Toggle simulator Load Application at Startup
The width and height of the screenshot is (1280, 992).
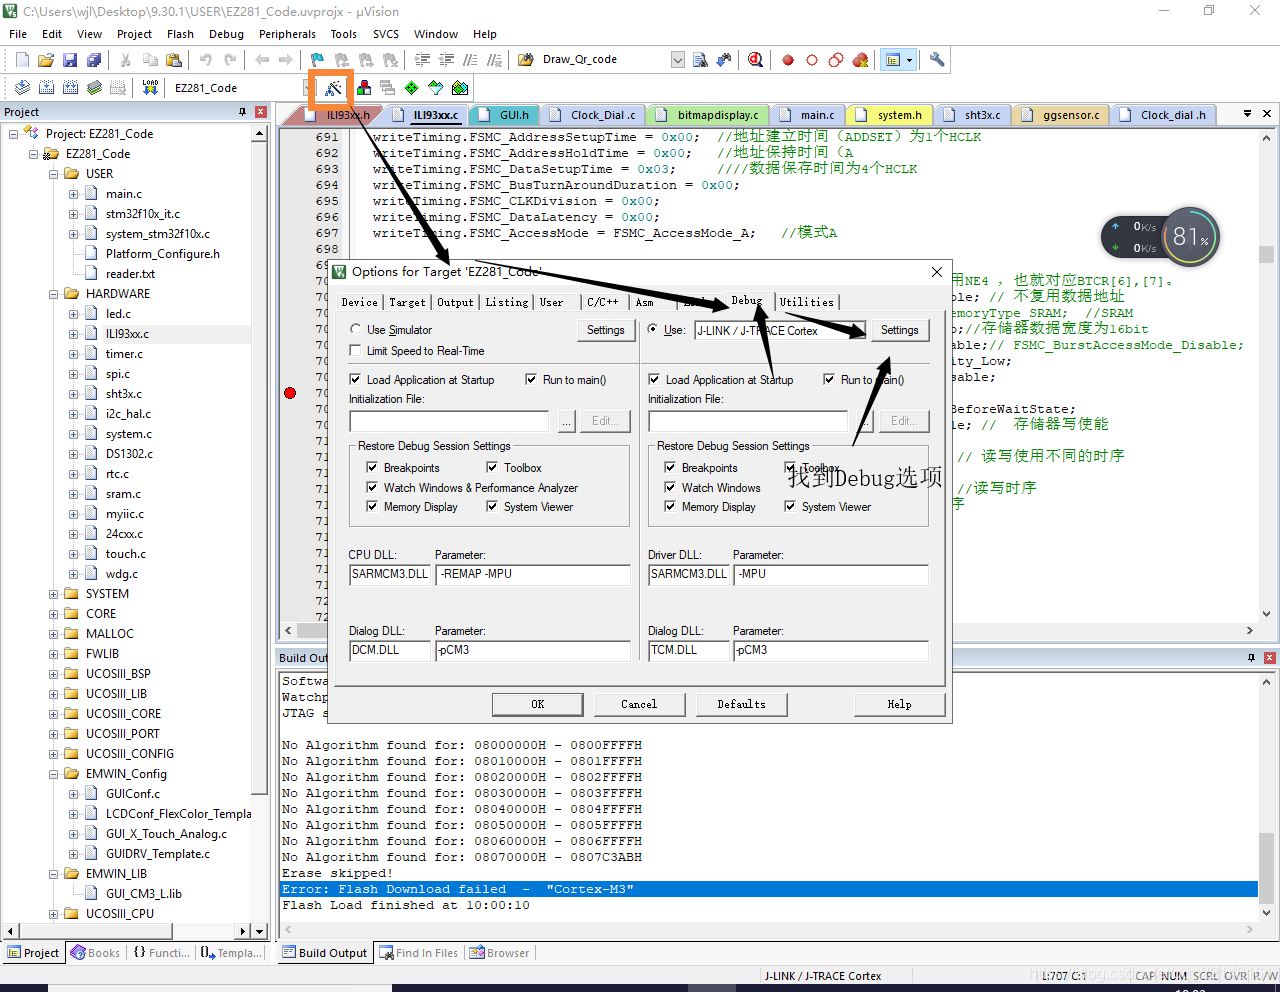(356, 380)
